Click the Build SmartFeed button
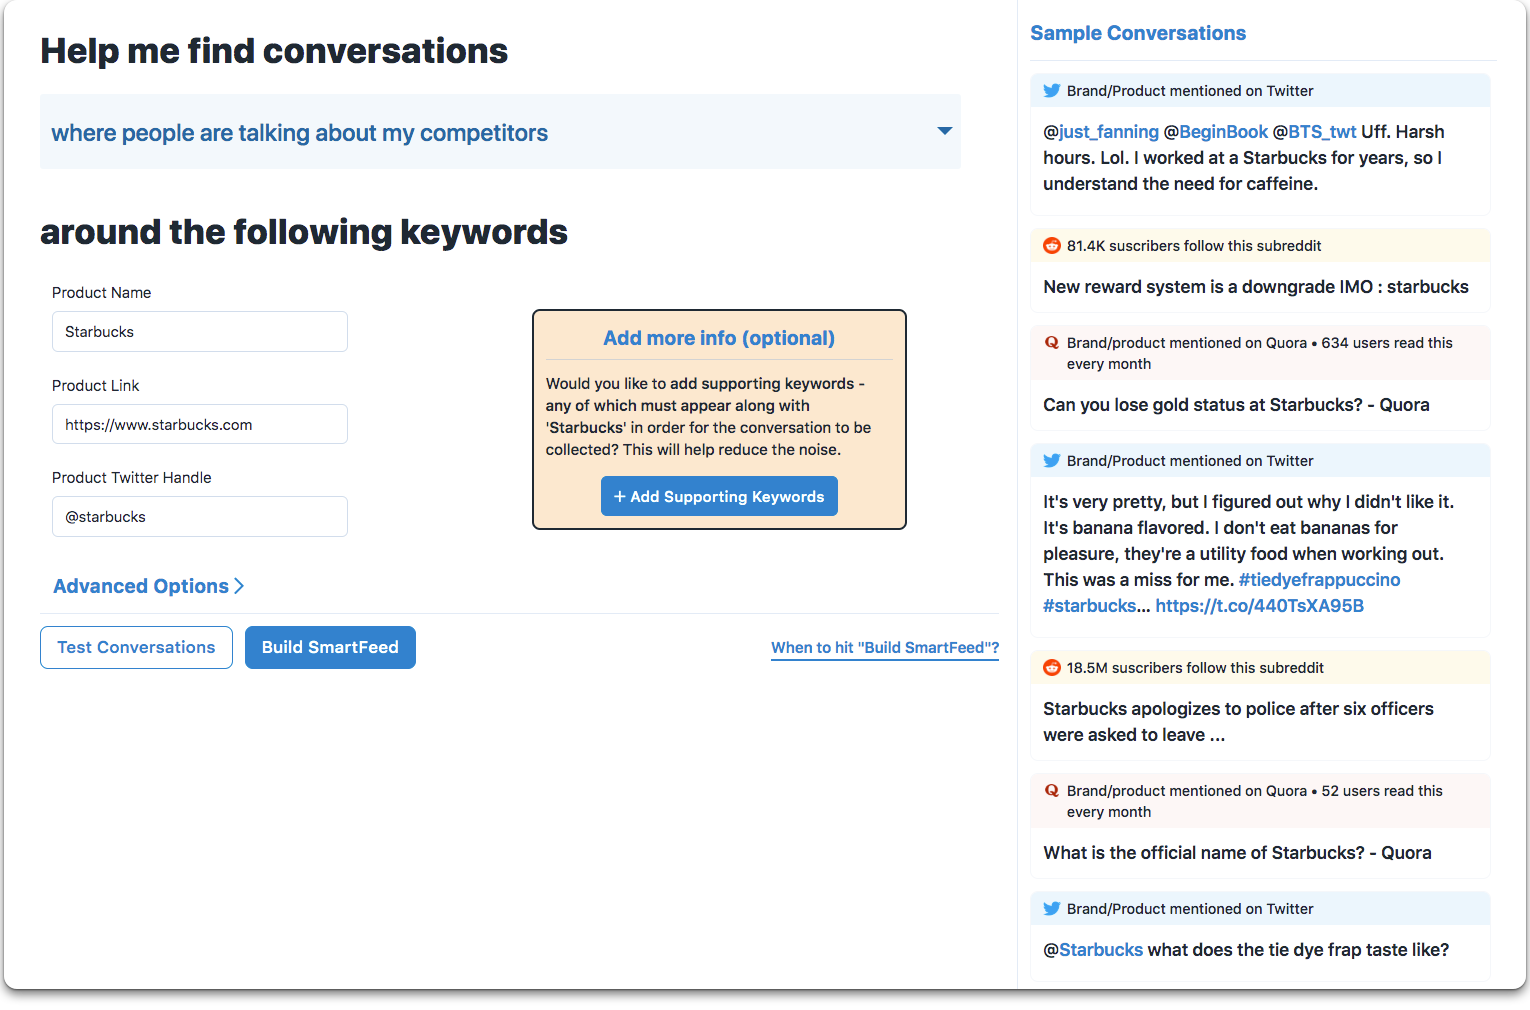 [330, 647]
